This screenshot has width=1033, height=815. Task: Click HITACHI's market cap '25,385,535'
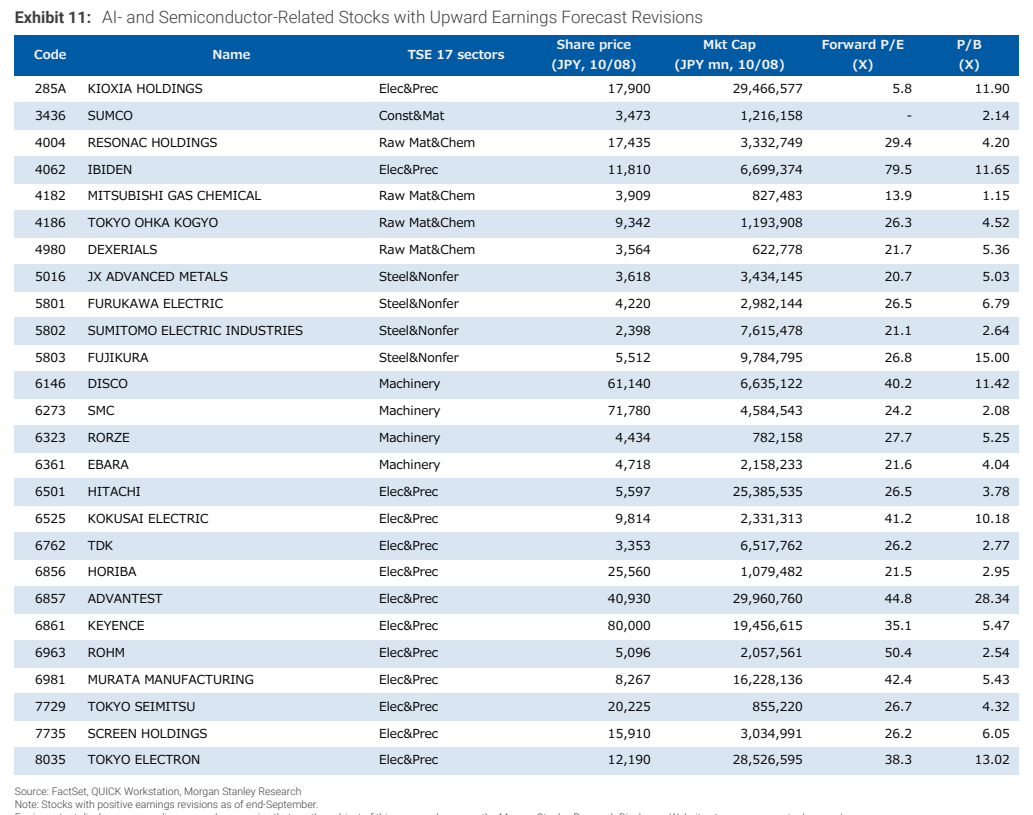[768, 492]
